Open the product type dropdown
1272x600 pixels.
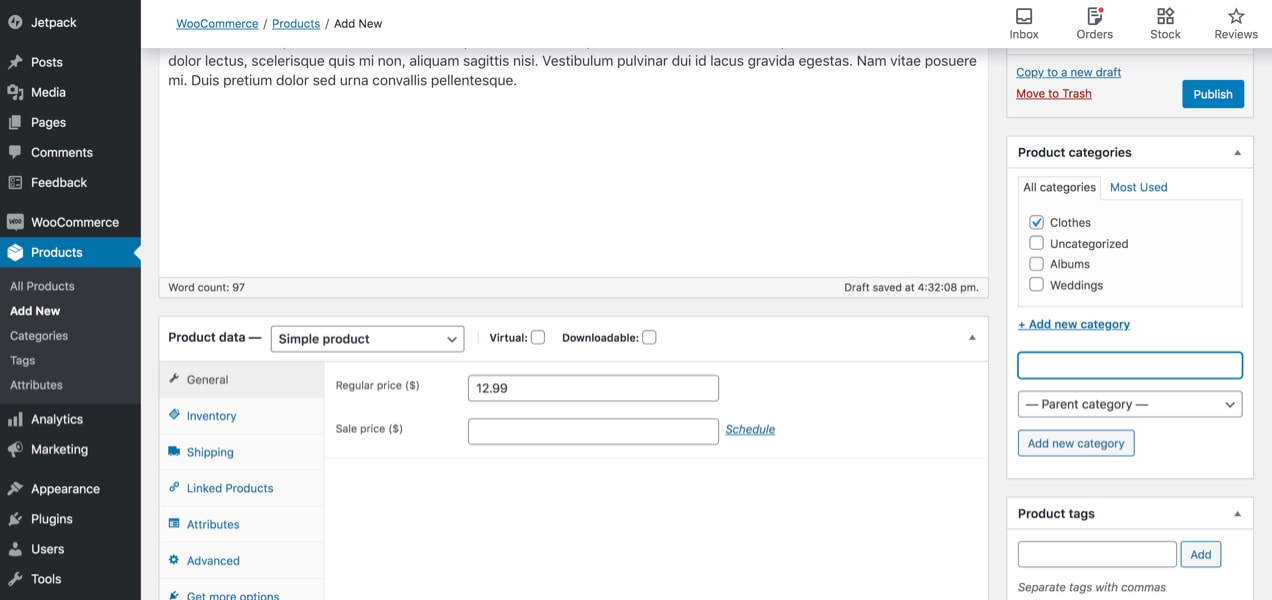(367, 339)
